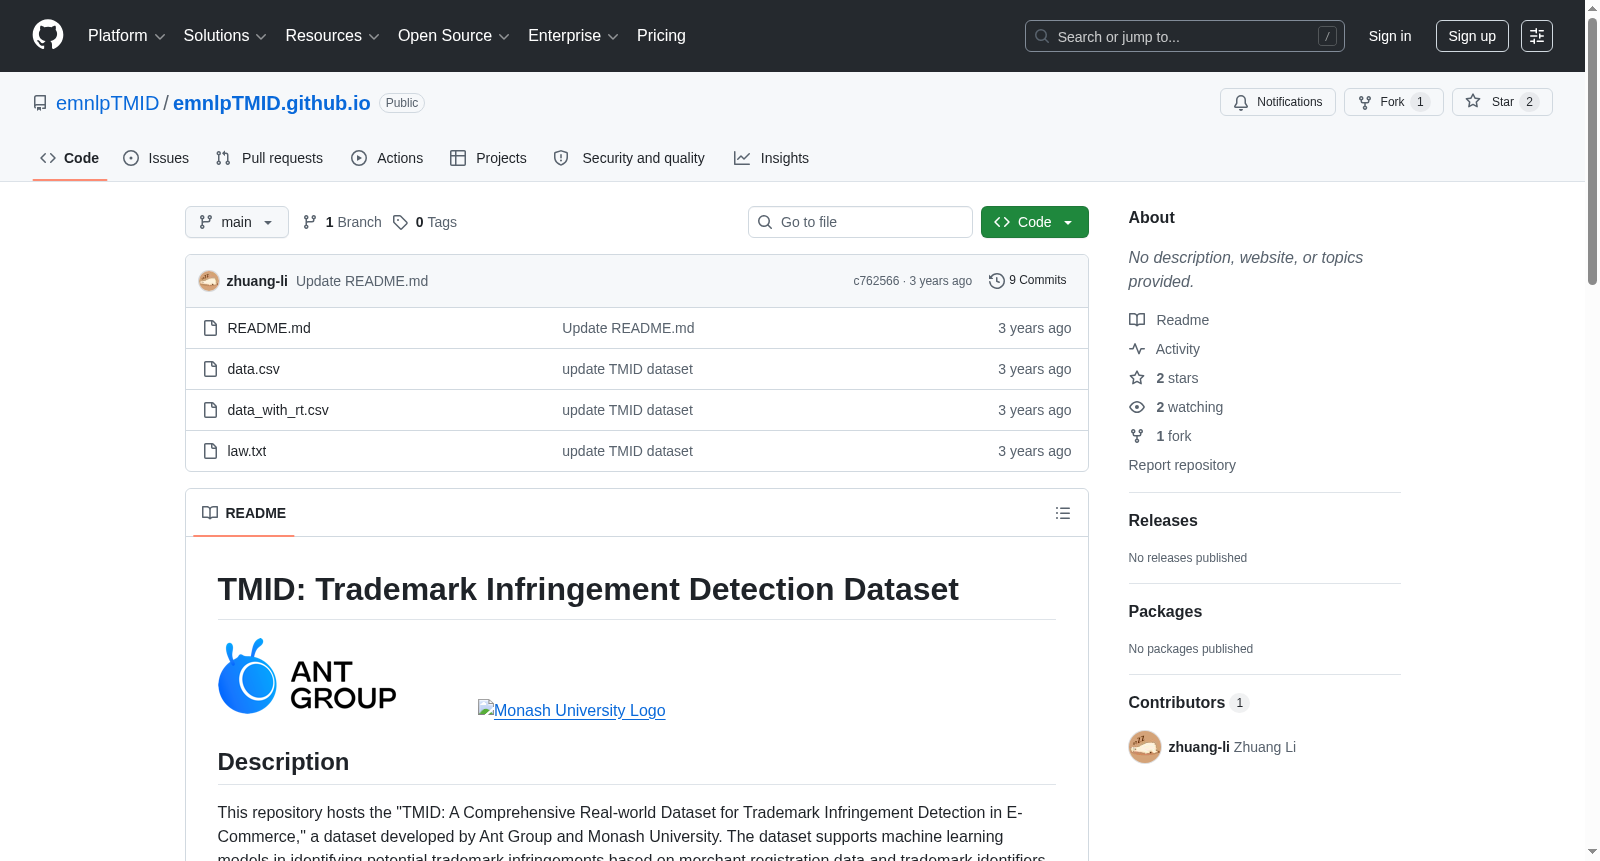1600x861 pixels.
Task: Fork the repository using the Fork button
Action: [x=1393, y=102]
